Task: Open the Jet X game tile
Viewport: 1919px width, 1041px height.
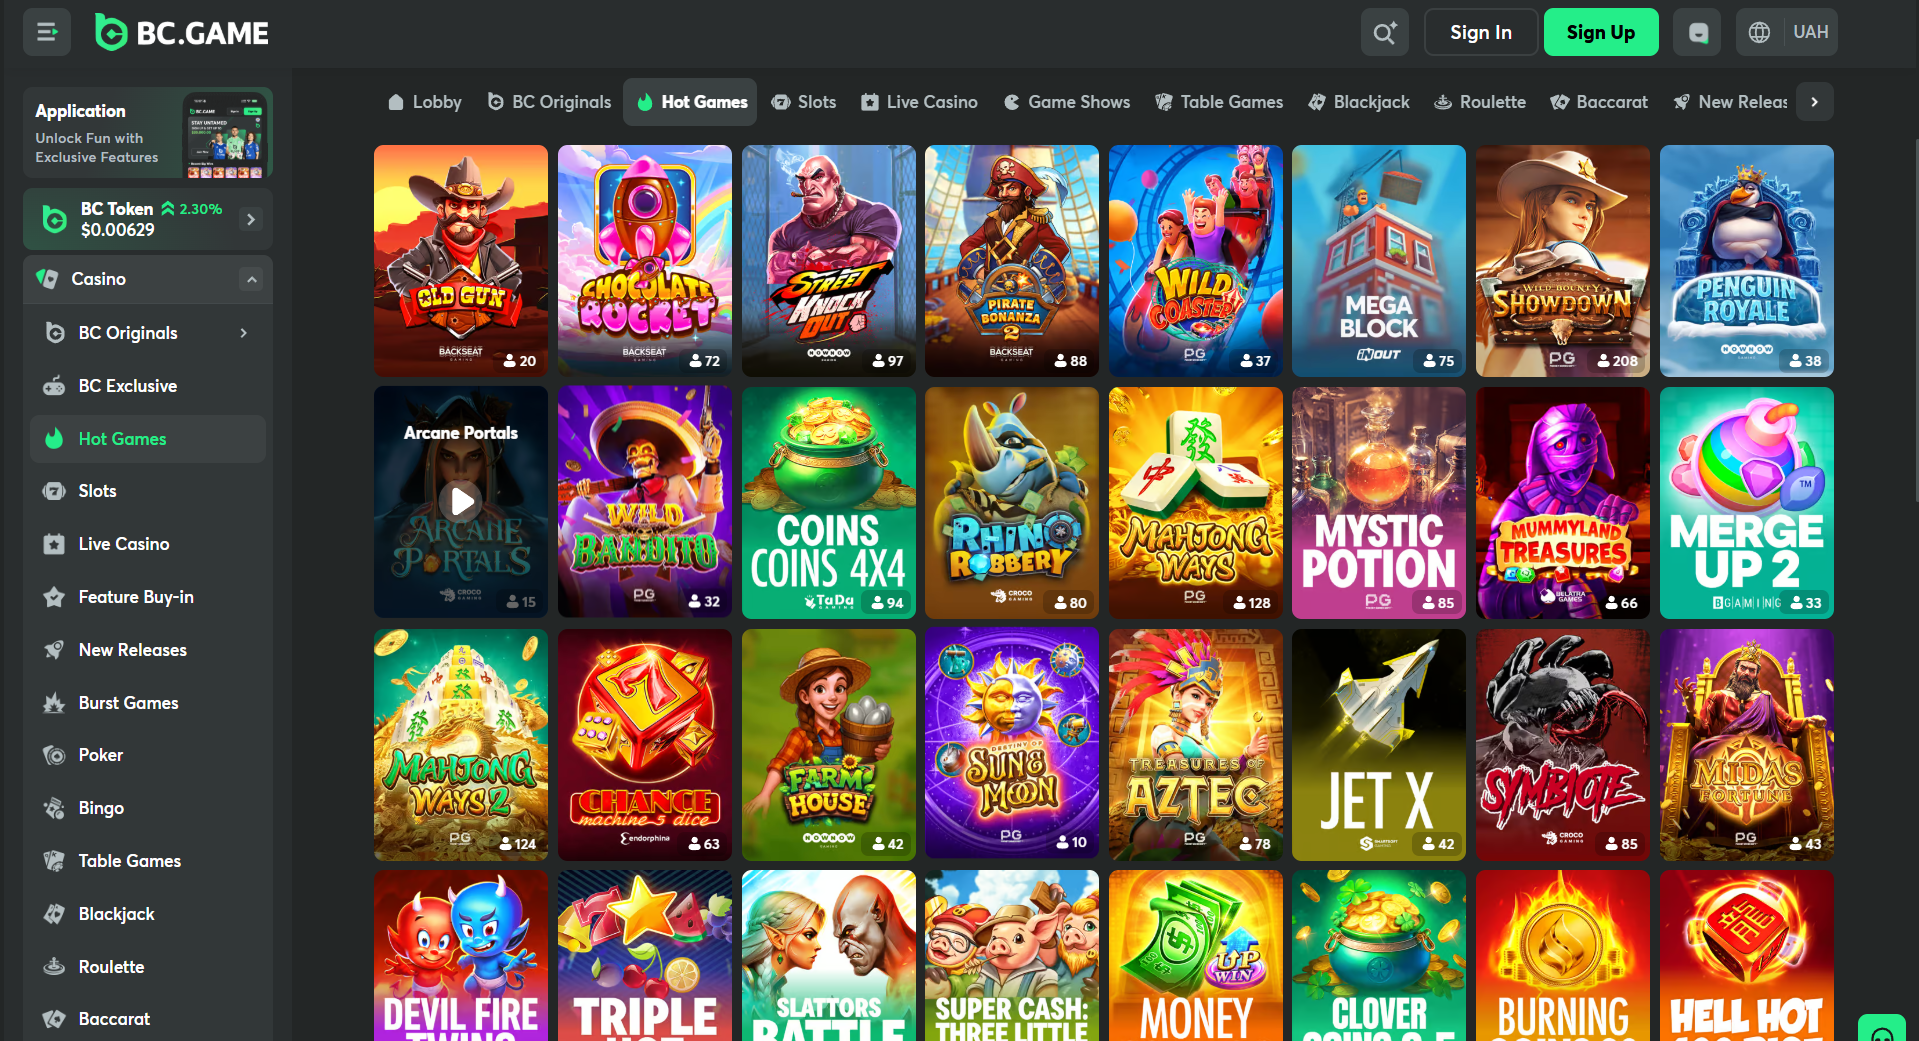Action: coord(1379,745)
